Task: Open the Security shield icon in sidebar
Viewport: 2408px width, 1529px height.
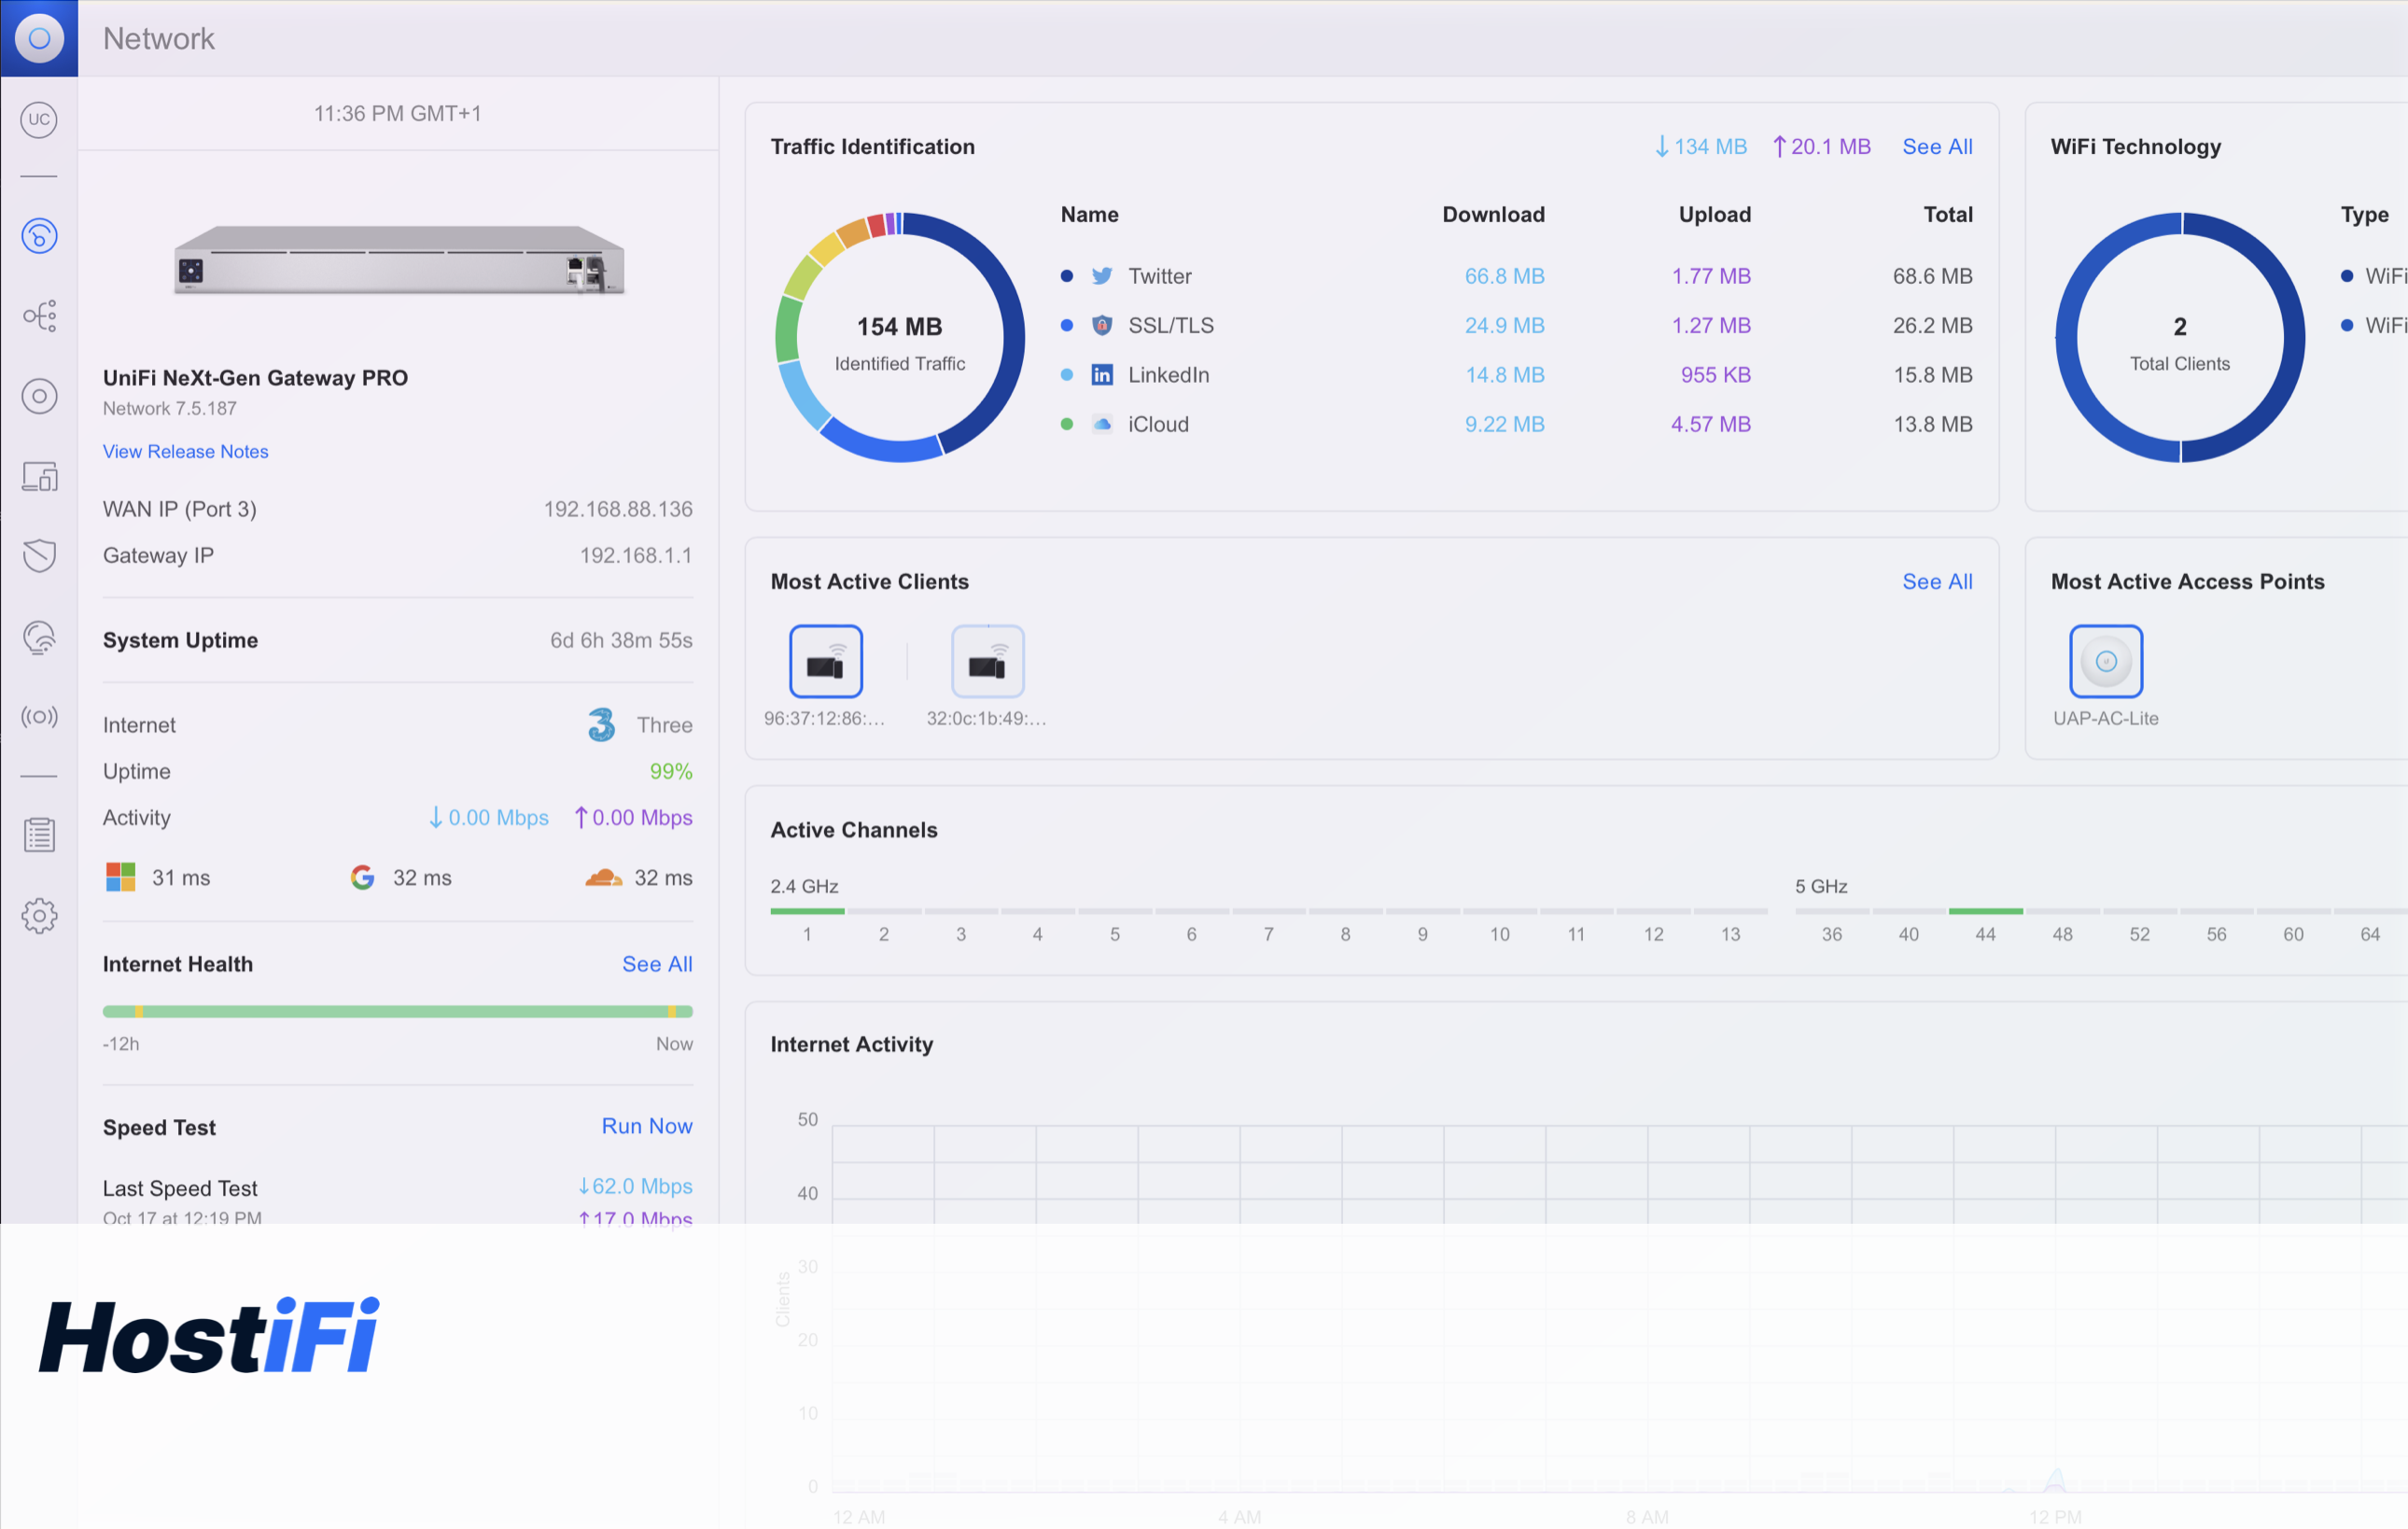Action: point(39,556)
